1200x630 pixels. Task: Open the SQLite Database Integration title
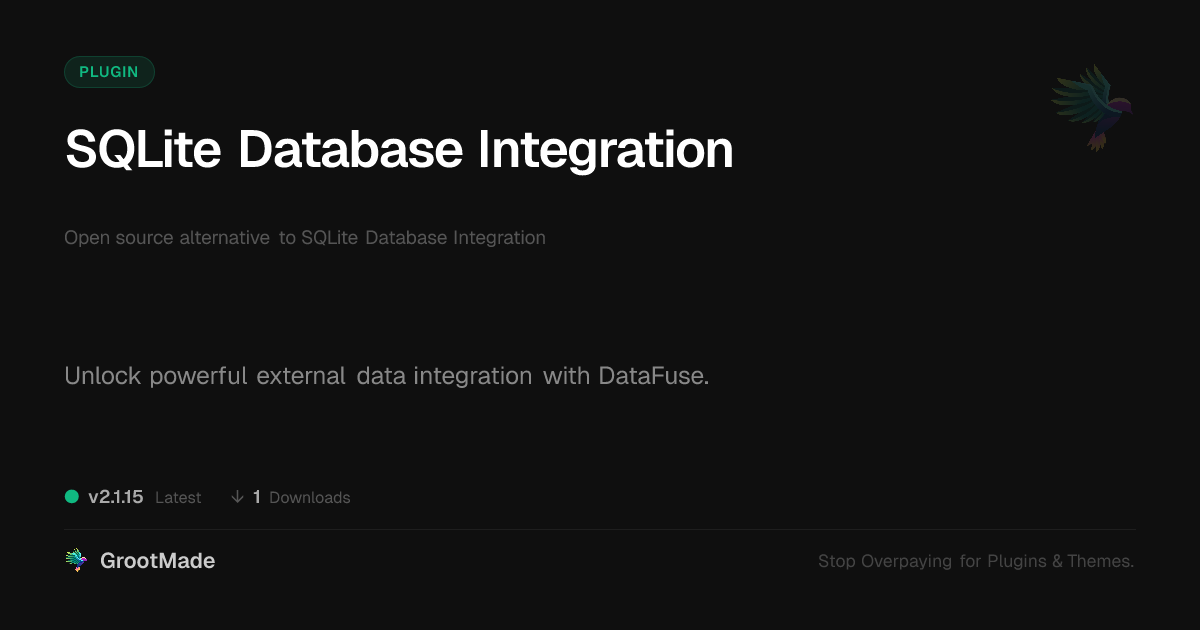tap(399, 150)
